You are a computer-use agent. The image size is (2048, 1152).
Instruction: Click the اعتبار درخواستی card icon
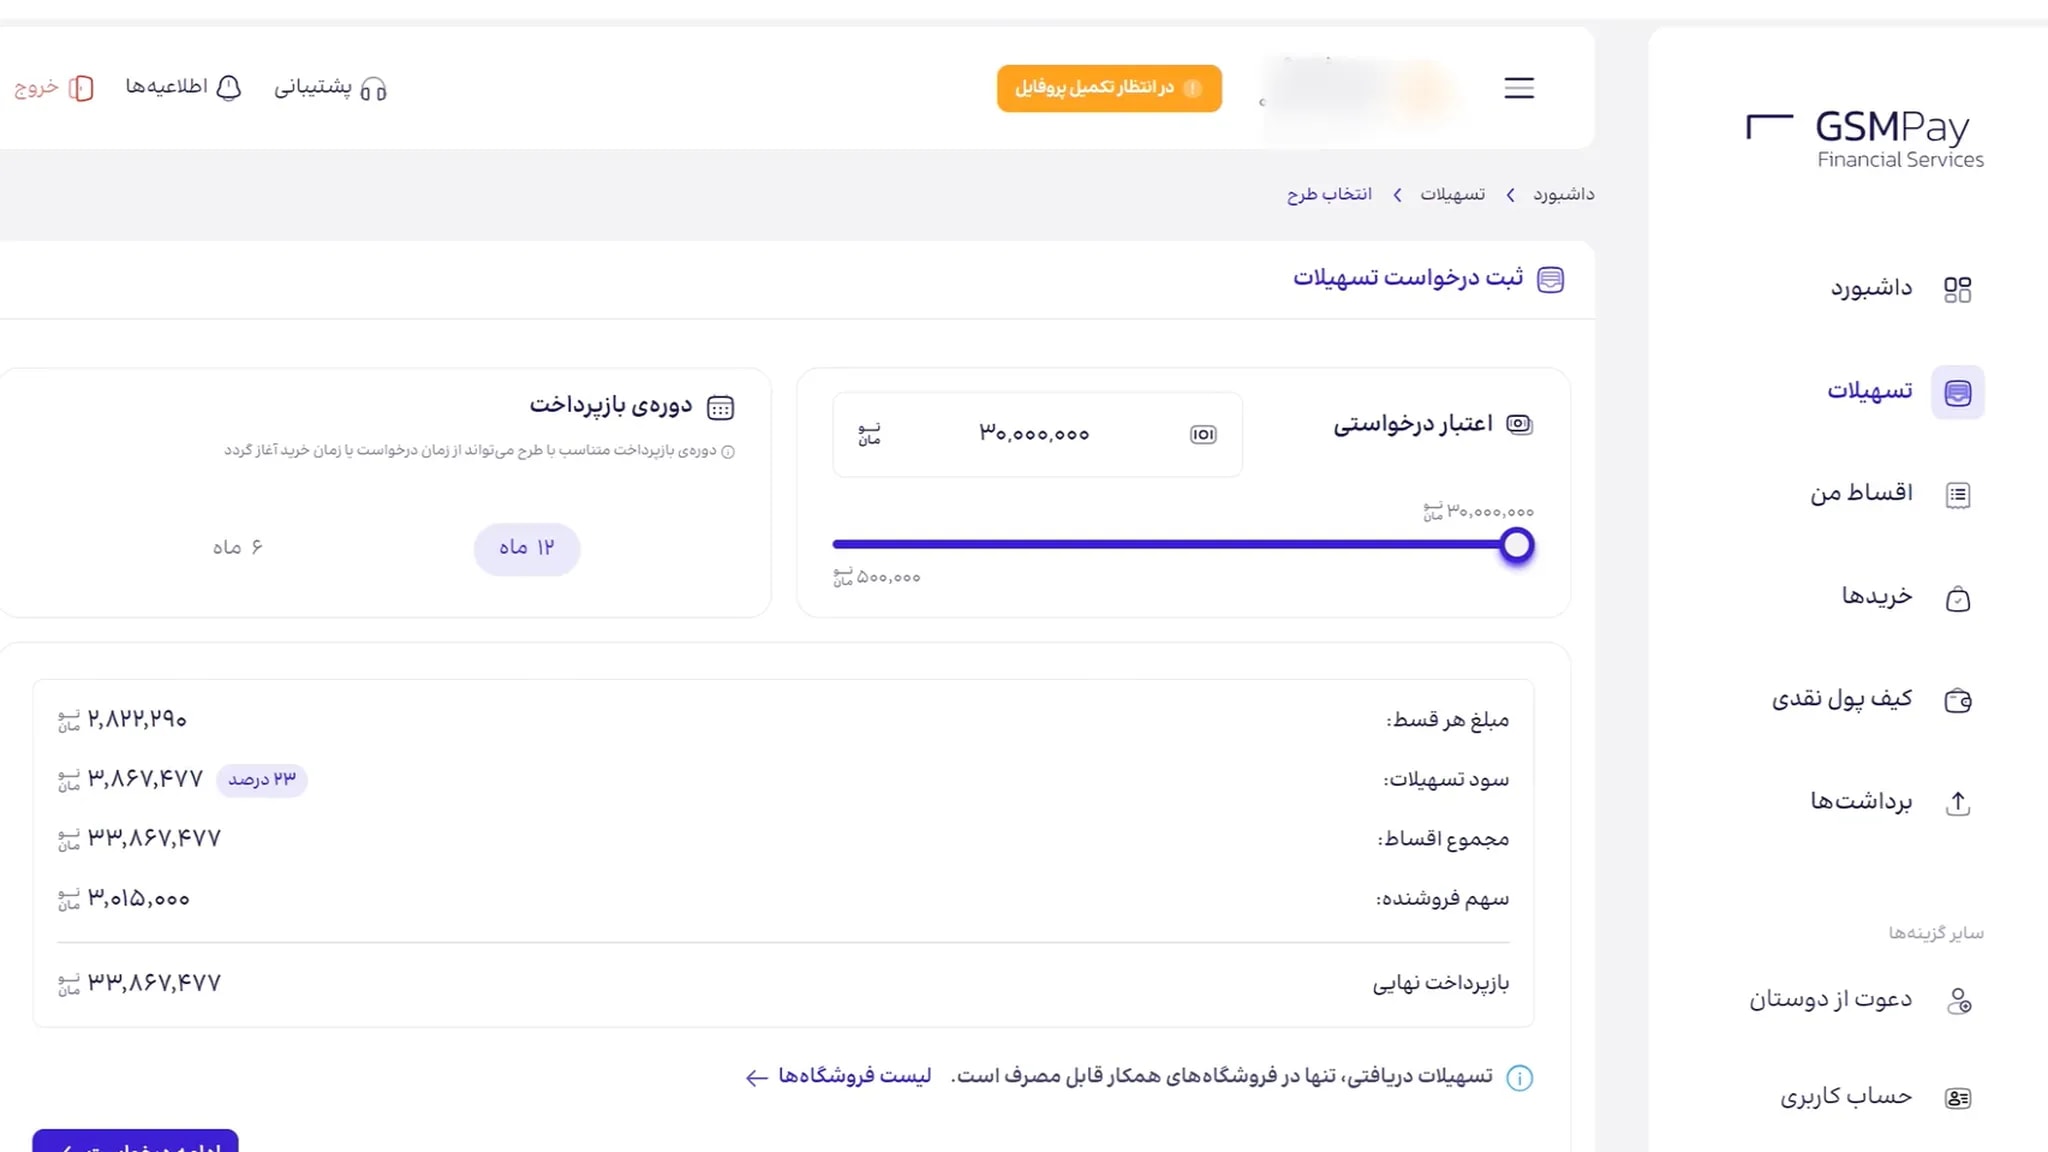pos(1520,424)
